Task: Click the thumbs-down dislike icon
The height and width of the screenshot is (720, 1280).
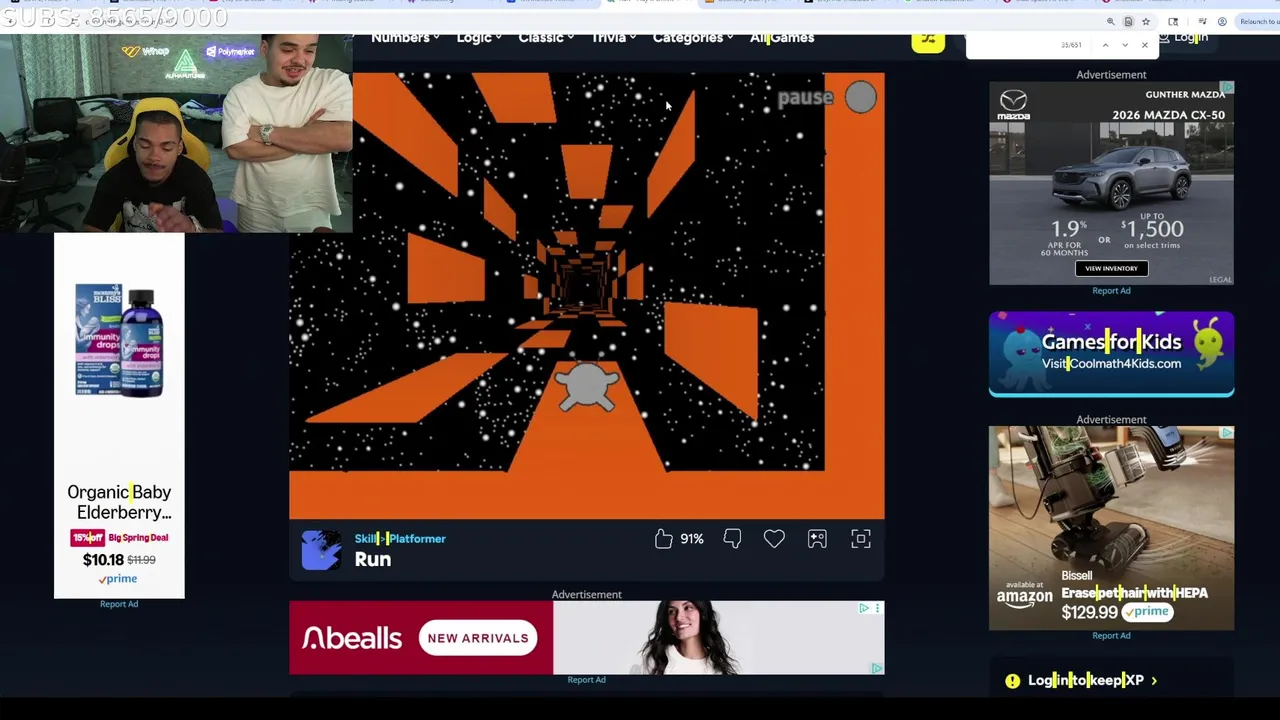Action: coord(732,539)
